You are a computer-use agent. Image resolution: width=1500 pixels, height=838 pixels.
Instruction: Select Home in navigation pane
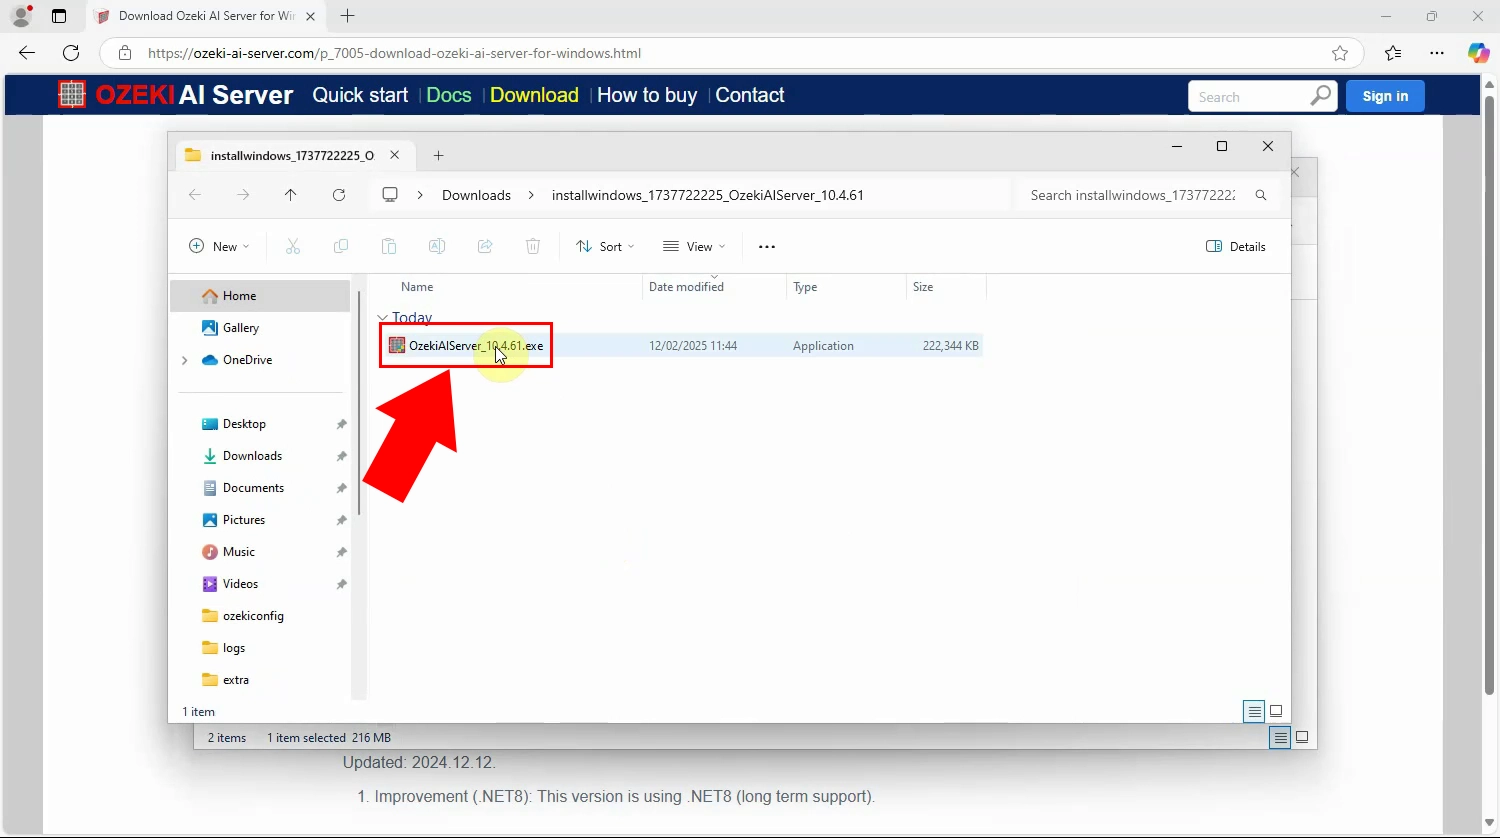(x=260, y=296)
